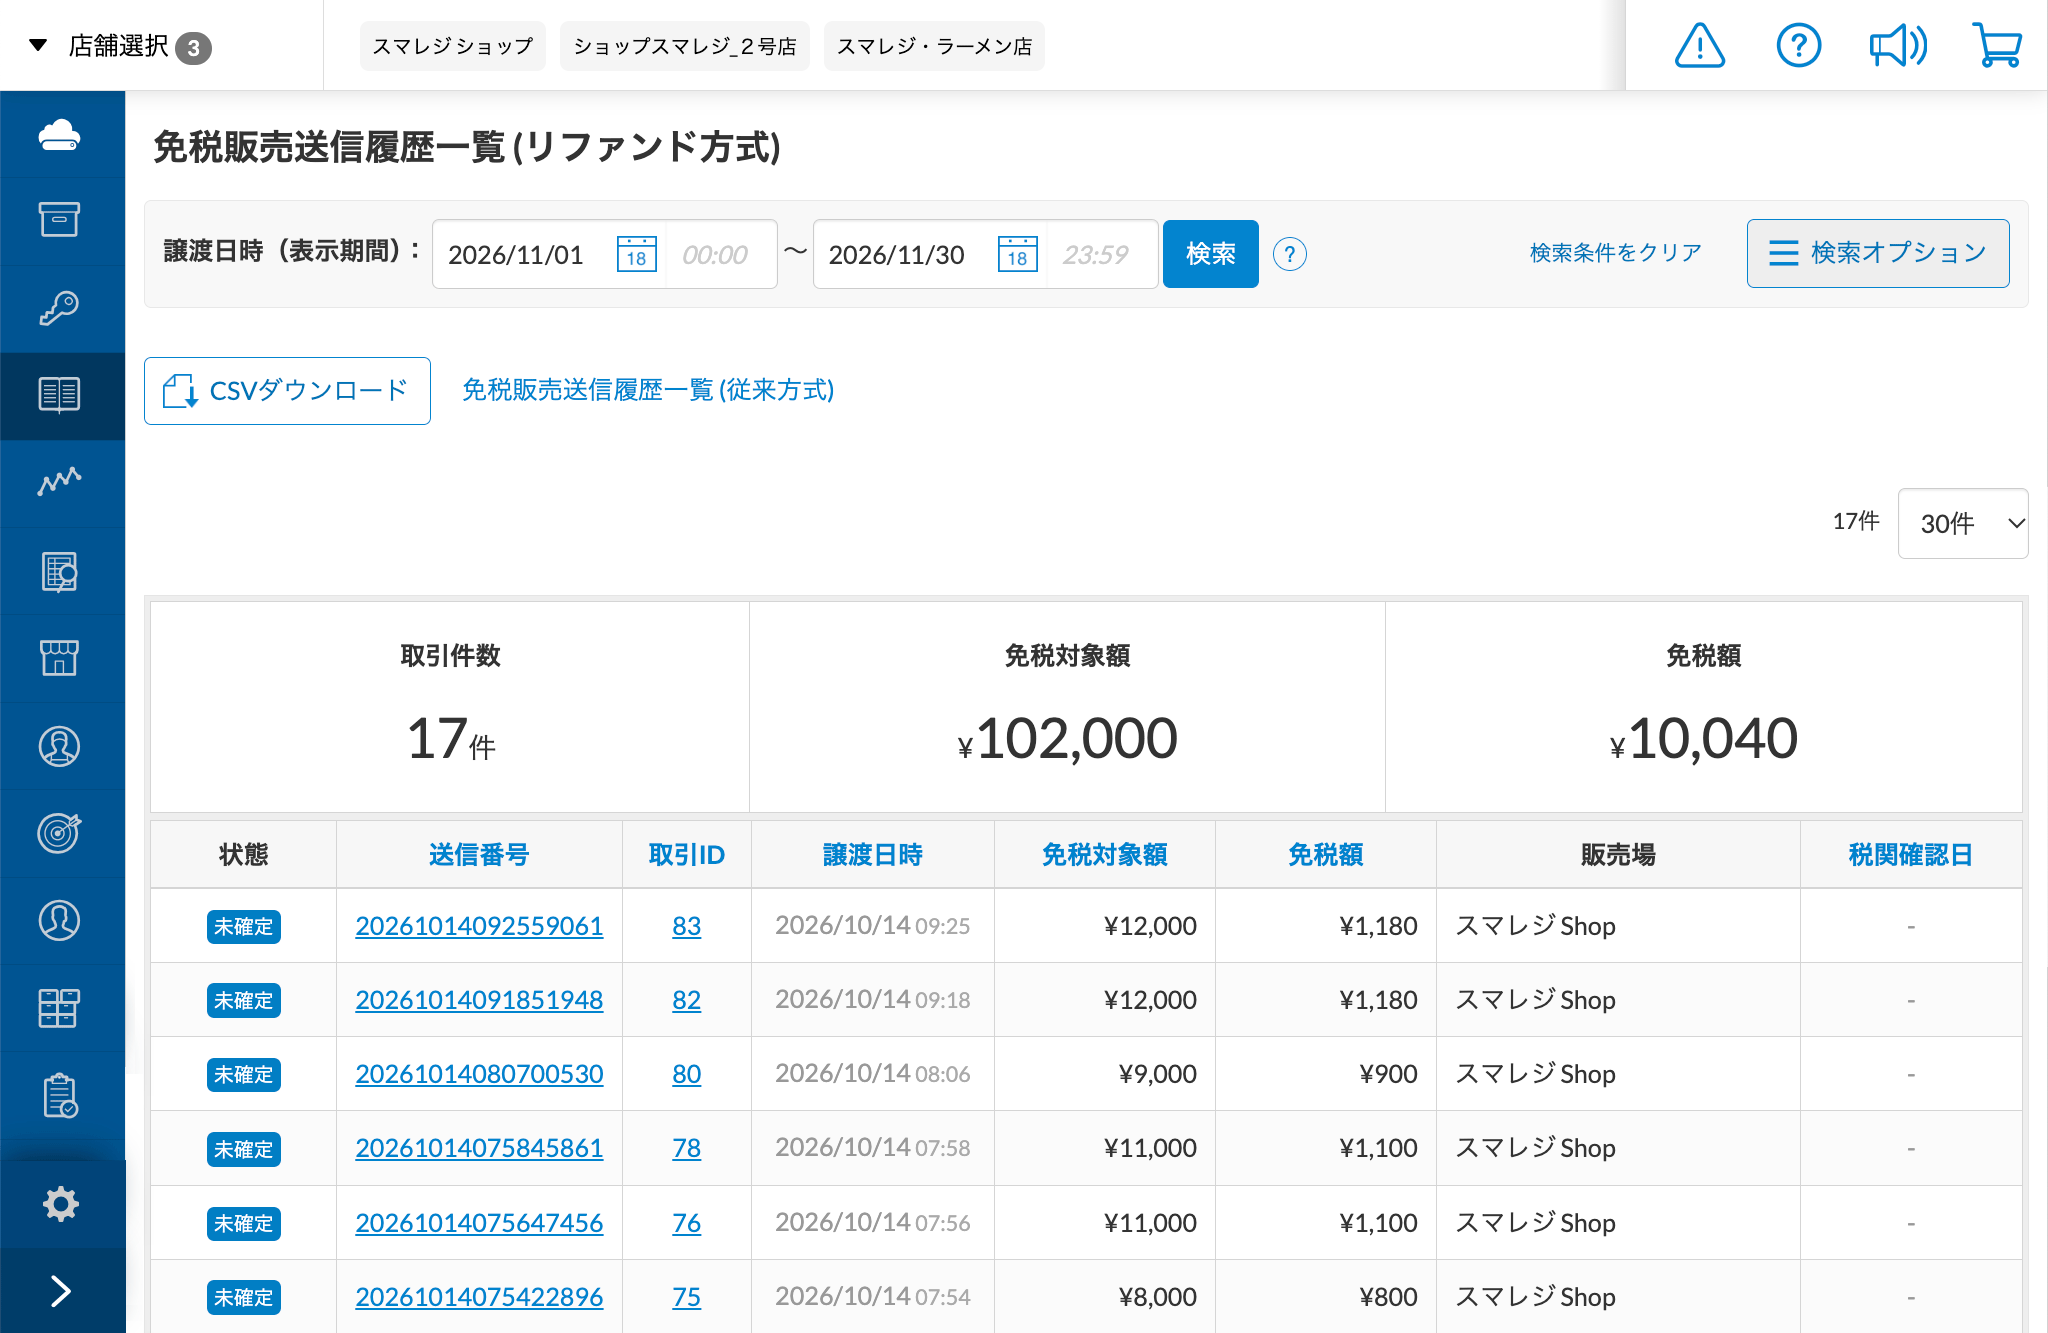
Task: Open transmission number 20261014092559061
Action: click(479, 926)
